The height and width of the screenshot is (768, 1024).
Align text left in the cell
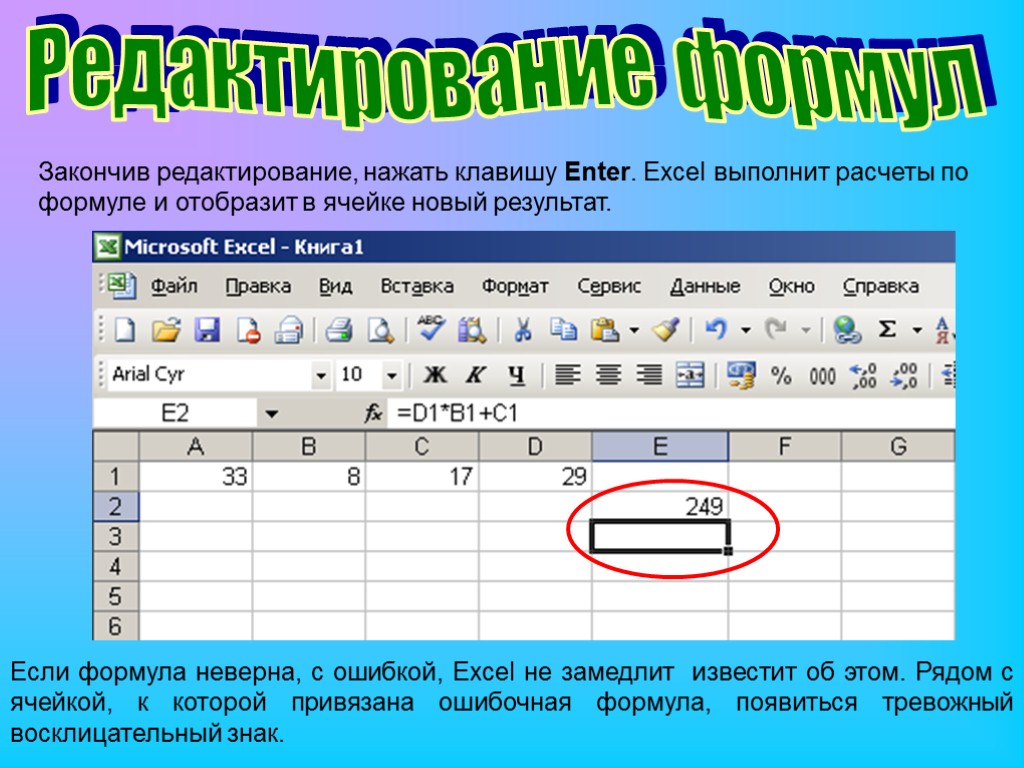568,375
